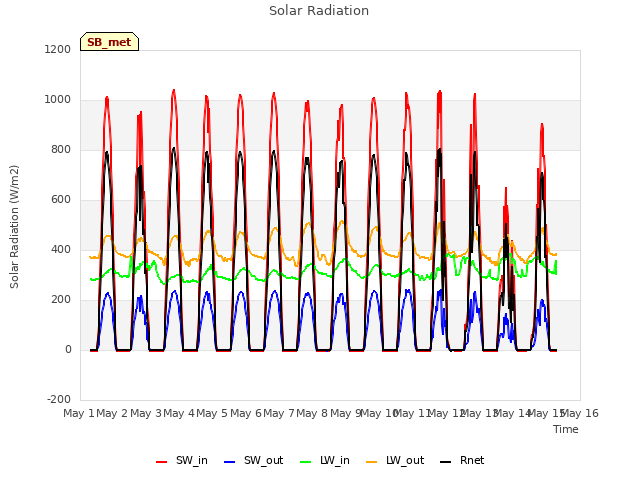Click the blue SW_out legend swatch
Viewport: 640px width, 480px height.
[230, 462]
